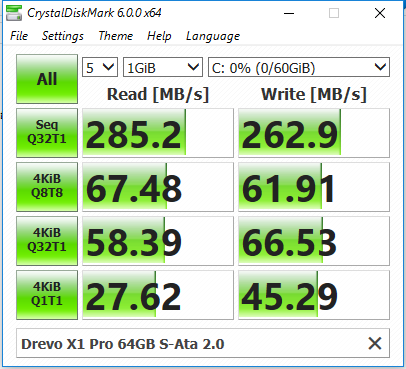The width and height of the screenshot is (406, 369).
Task: Click the Read [MB/s] column header
Action: (158, 94)
